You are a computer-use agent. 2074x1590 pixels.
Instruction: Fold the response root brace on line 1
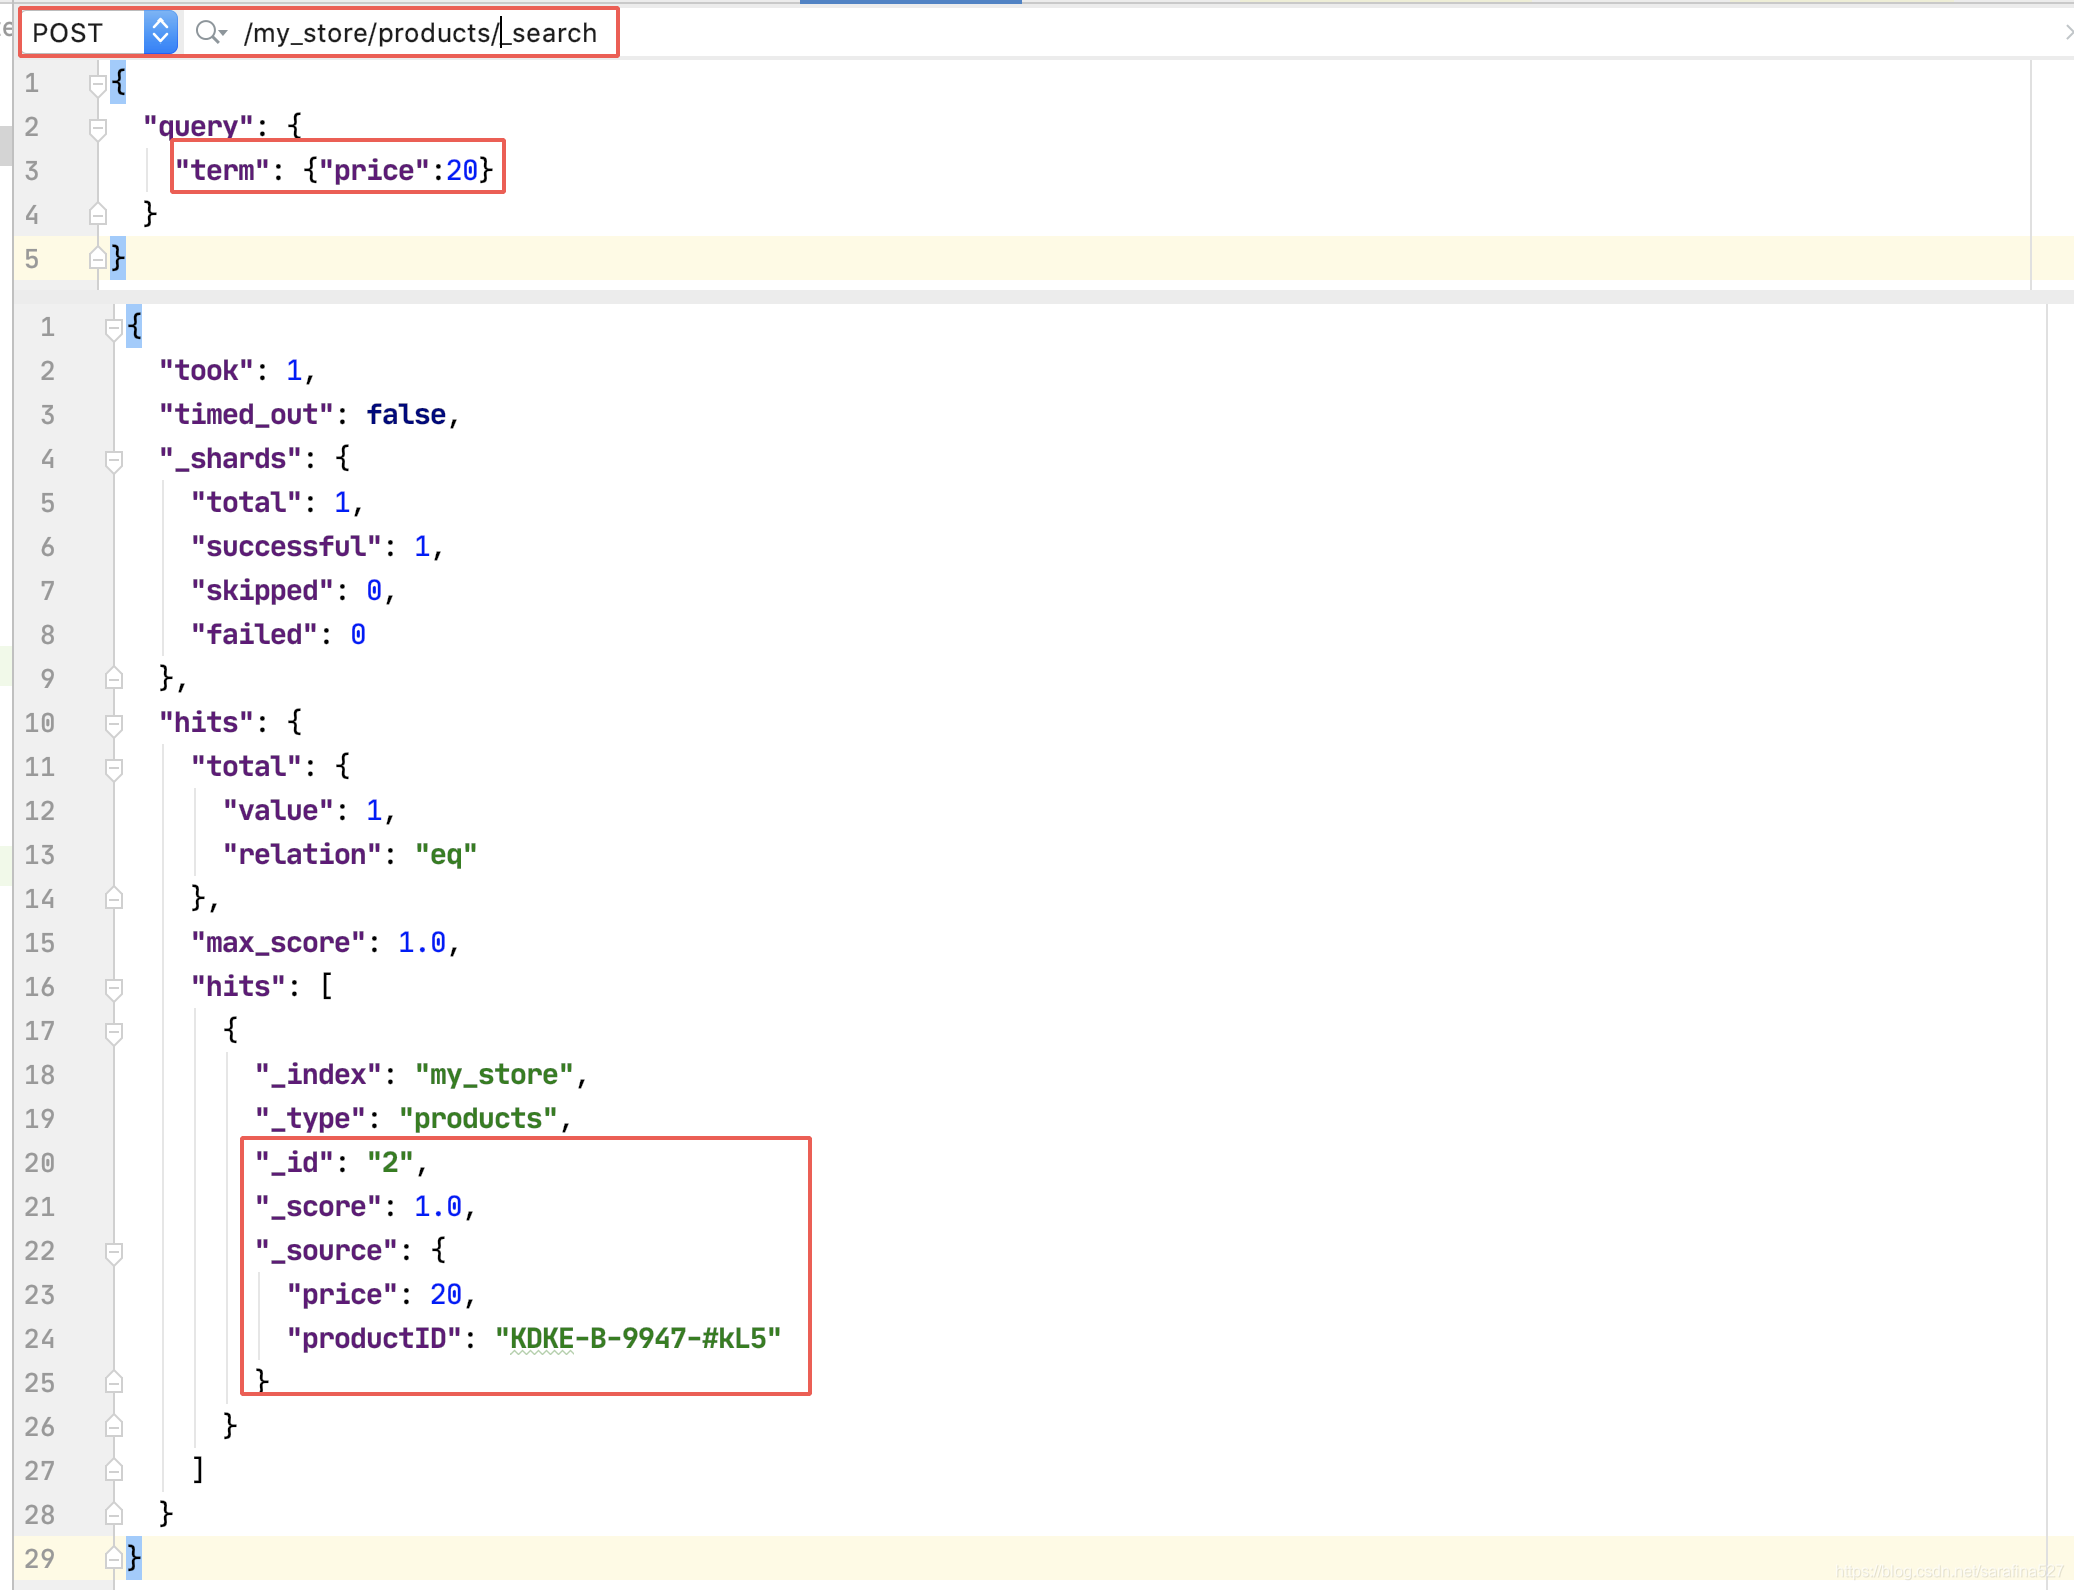tap(114, 327)
